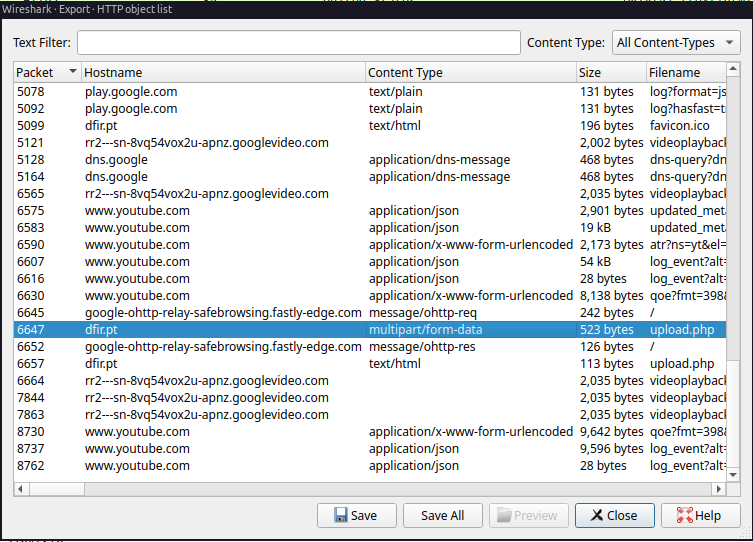This screenshot has width=753, height=542.
Task: Select packet 5078 play.google.com row
Action: point(370,92)
